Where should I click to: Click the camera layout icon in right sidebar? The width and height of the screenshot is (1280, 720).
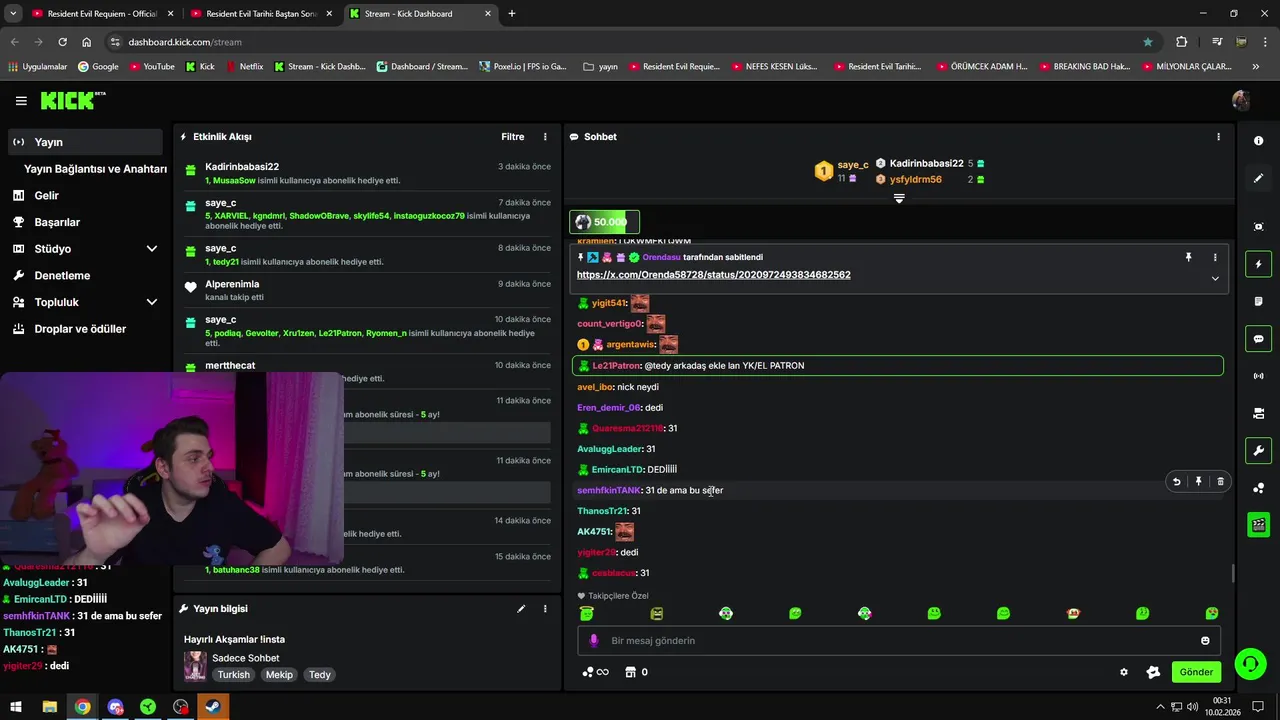click(x=1258, y=413)
